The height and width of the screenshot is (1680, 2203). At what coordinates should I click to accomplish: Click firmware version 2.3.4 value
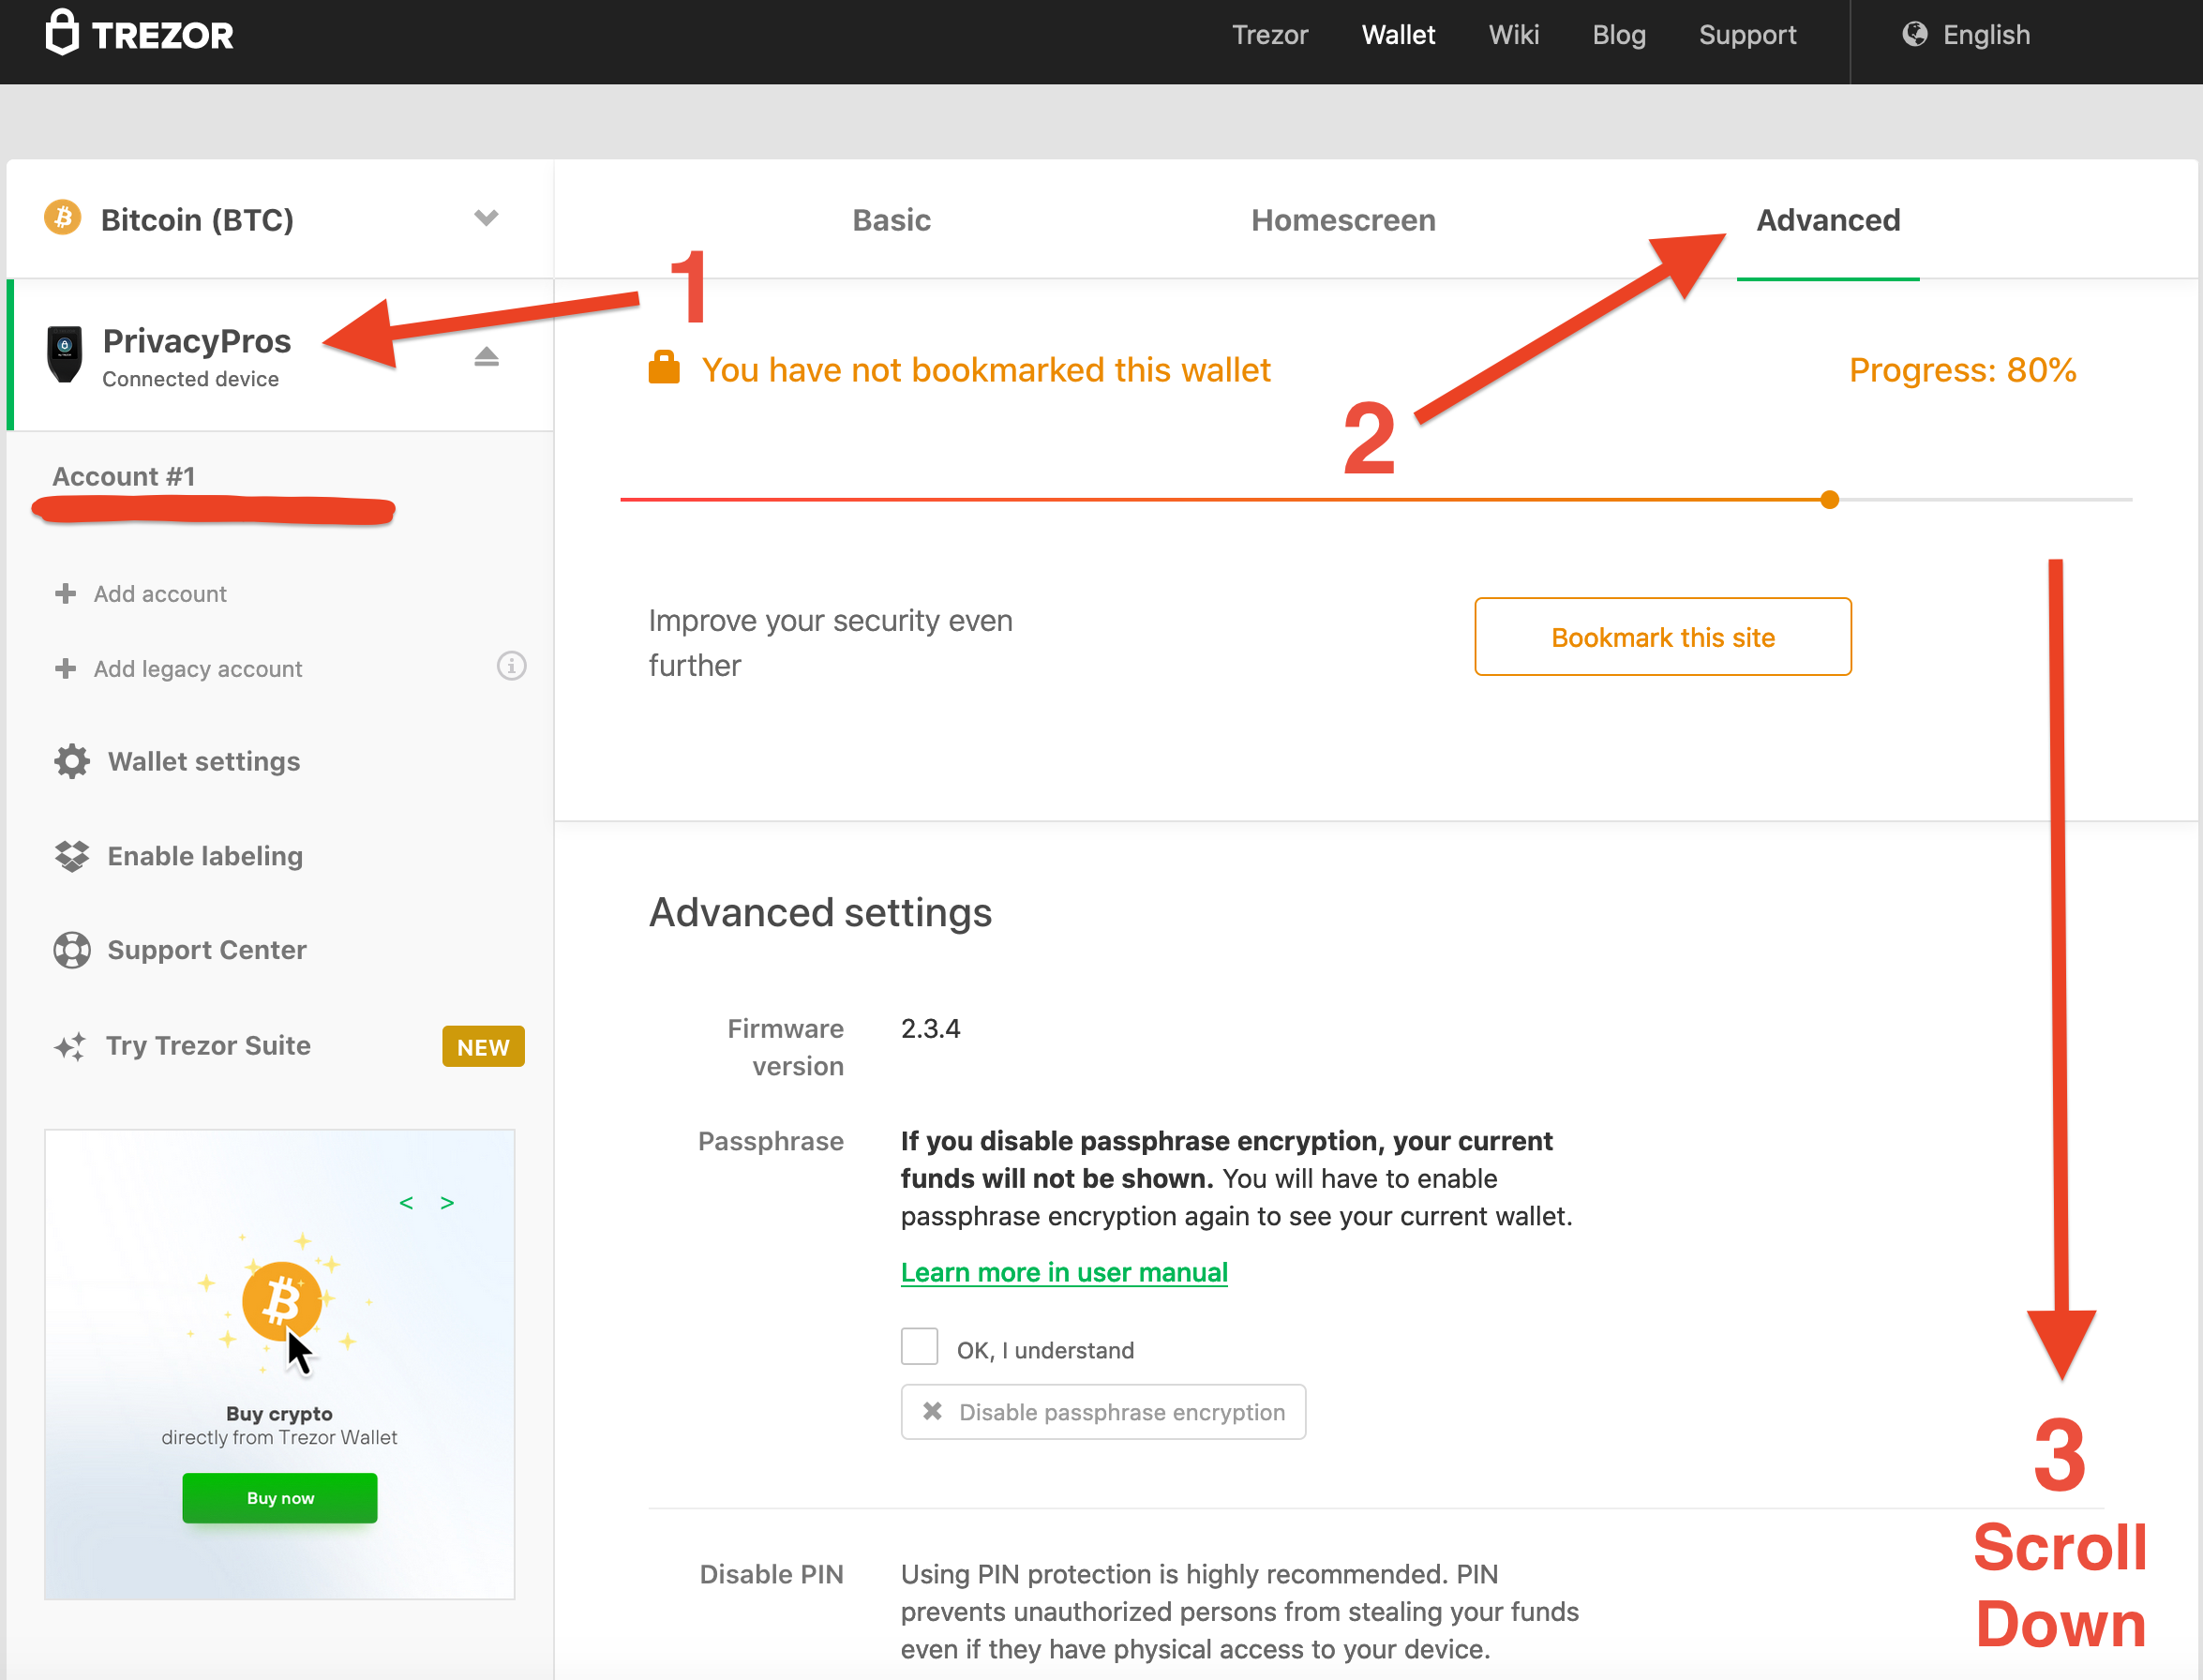(x=930, y=1029)
